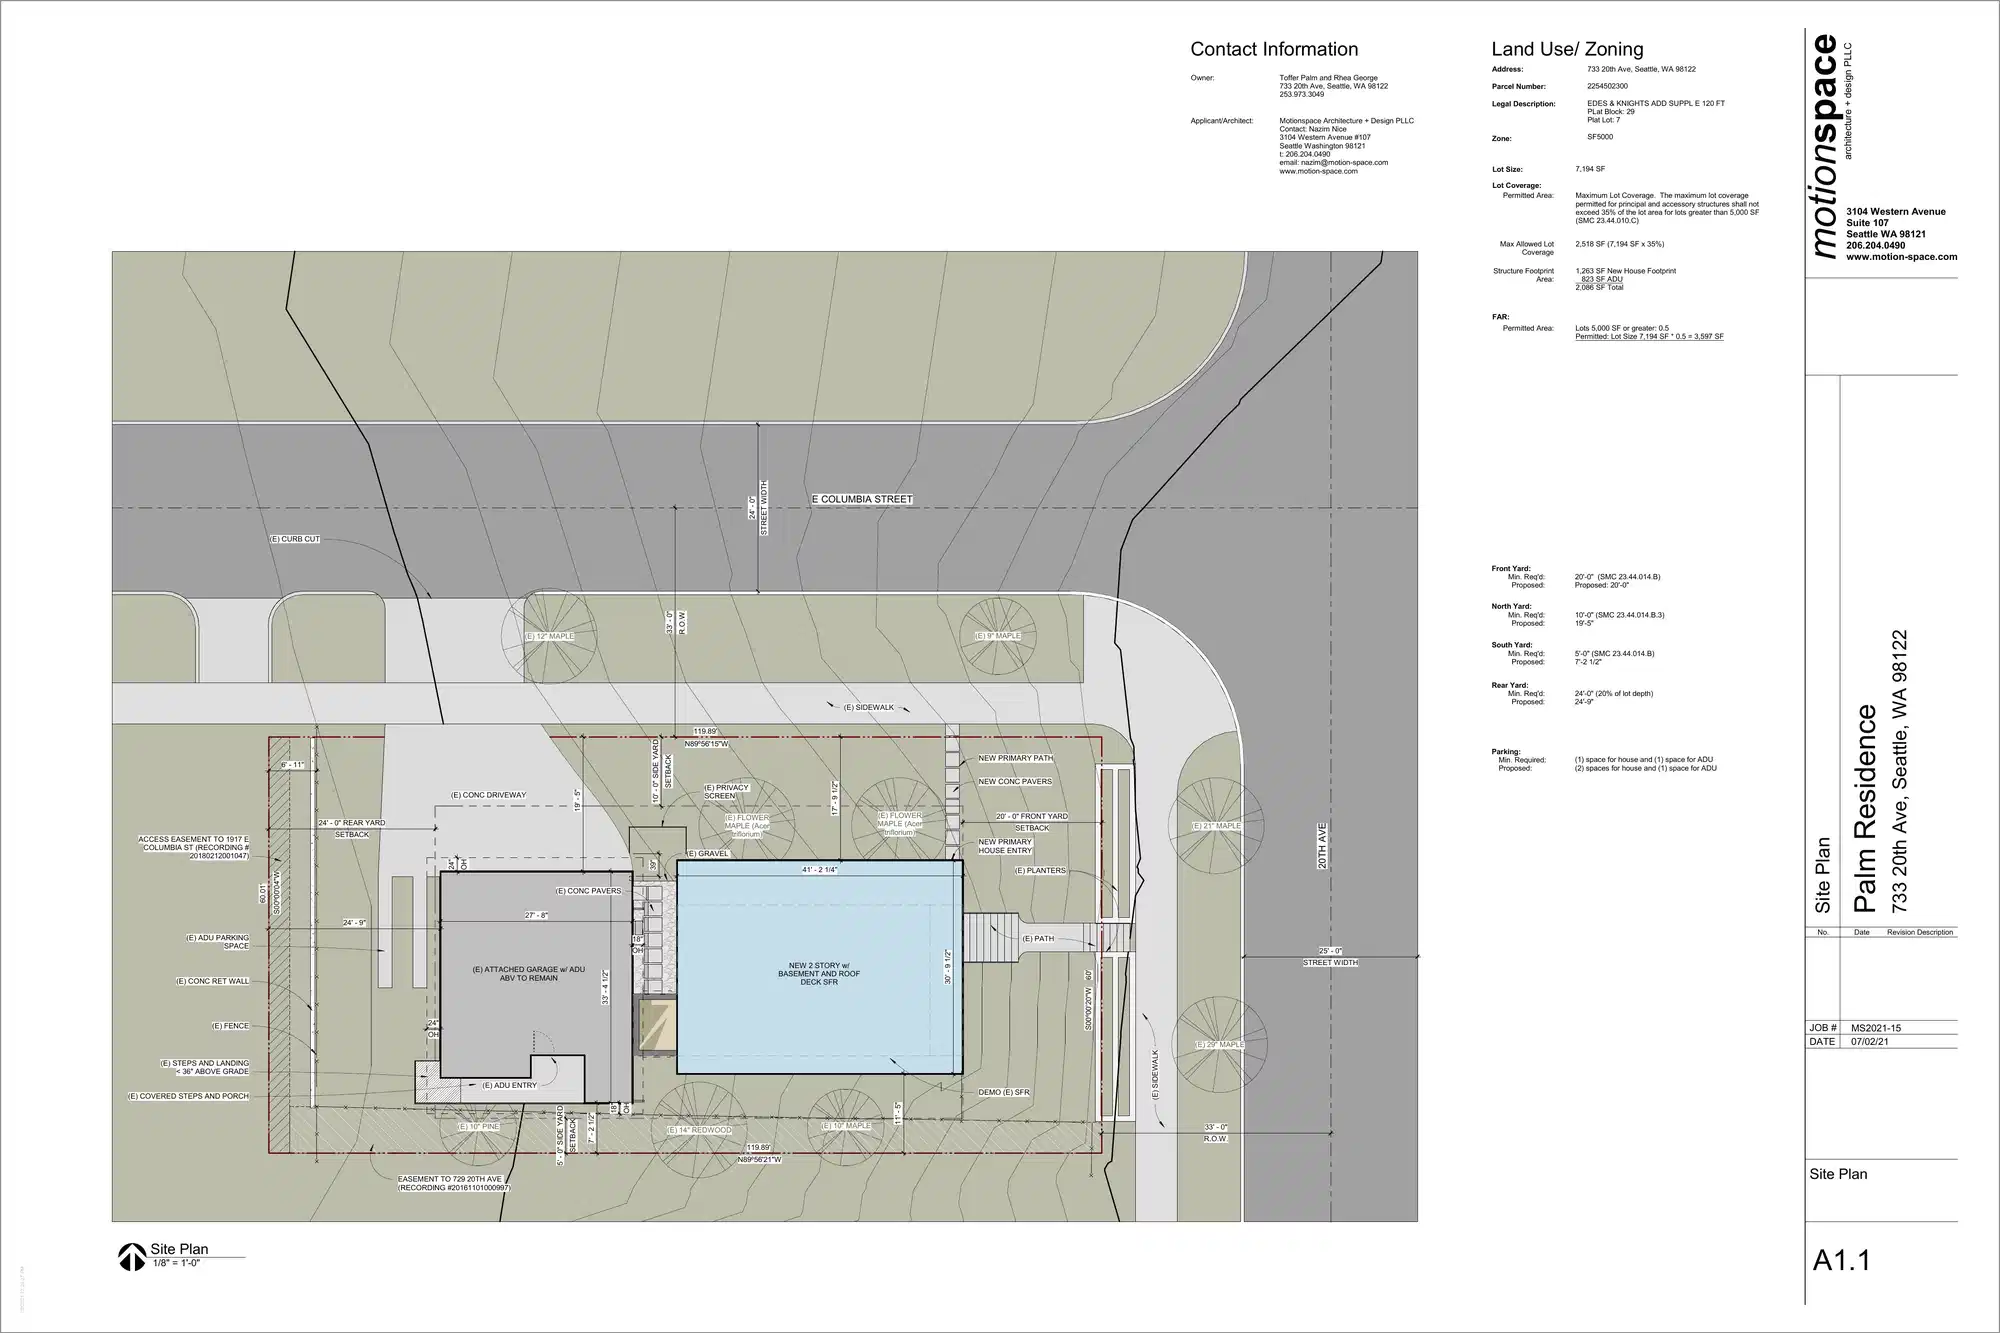Screen dimensions: 2000x1333
Task: Click the '(E) CONC DRIVEWAY' annotation
Action: pos(488,795)
